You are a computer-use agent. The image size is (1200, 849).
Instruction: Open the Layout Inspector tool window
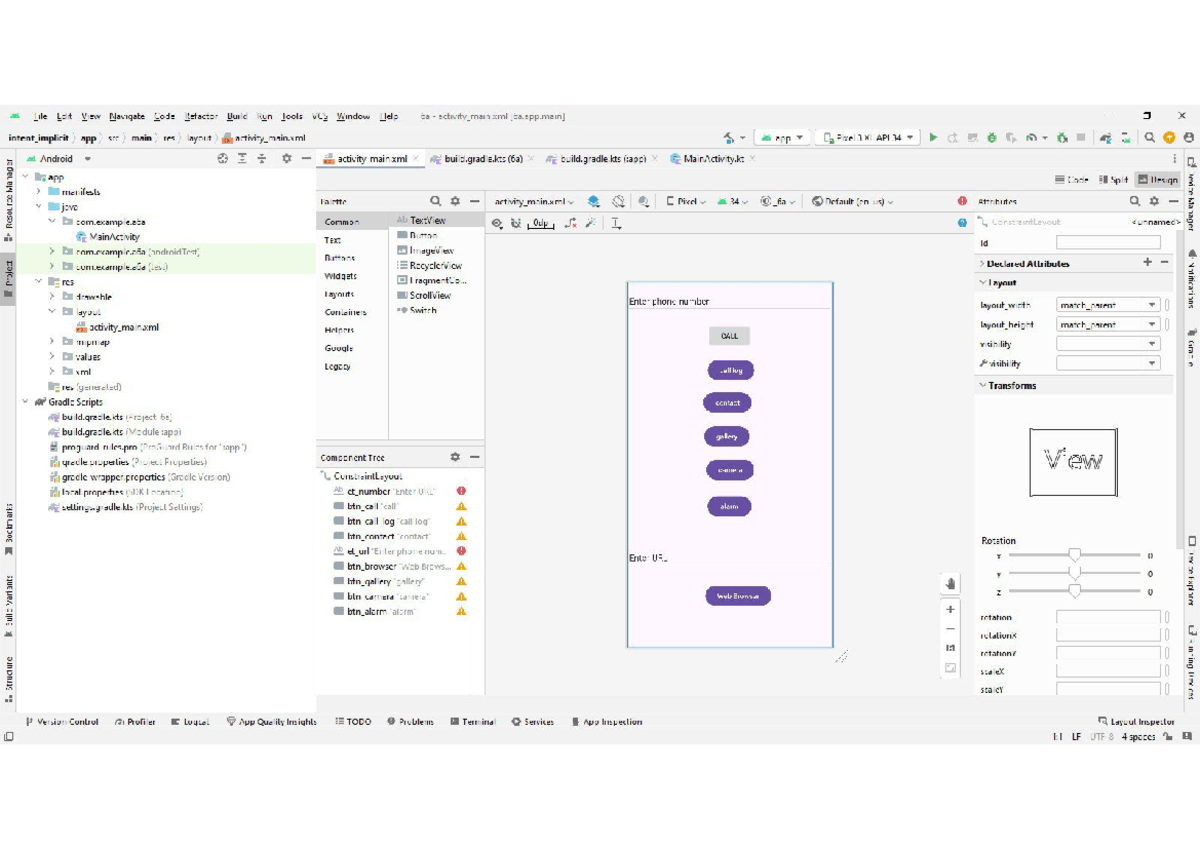point(1136,721)
